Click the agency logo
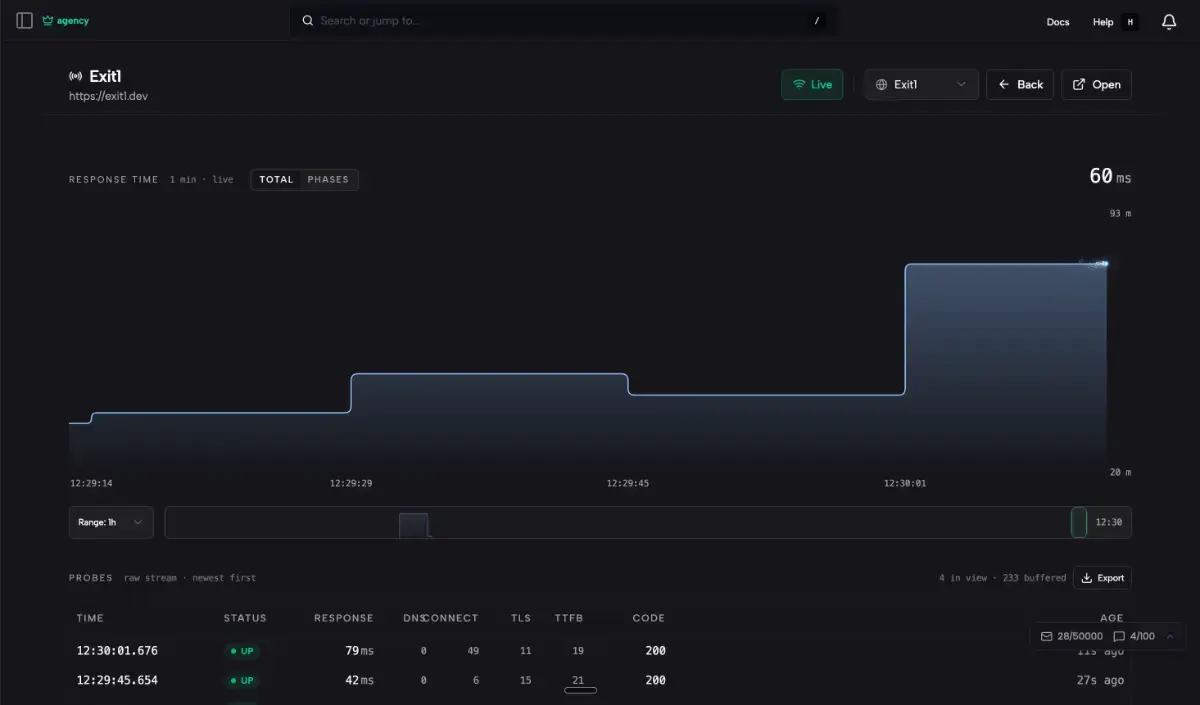1200x705 pixels. click(x=66, y=21)
